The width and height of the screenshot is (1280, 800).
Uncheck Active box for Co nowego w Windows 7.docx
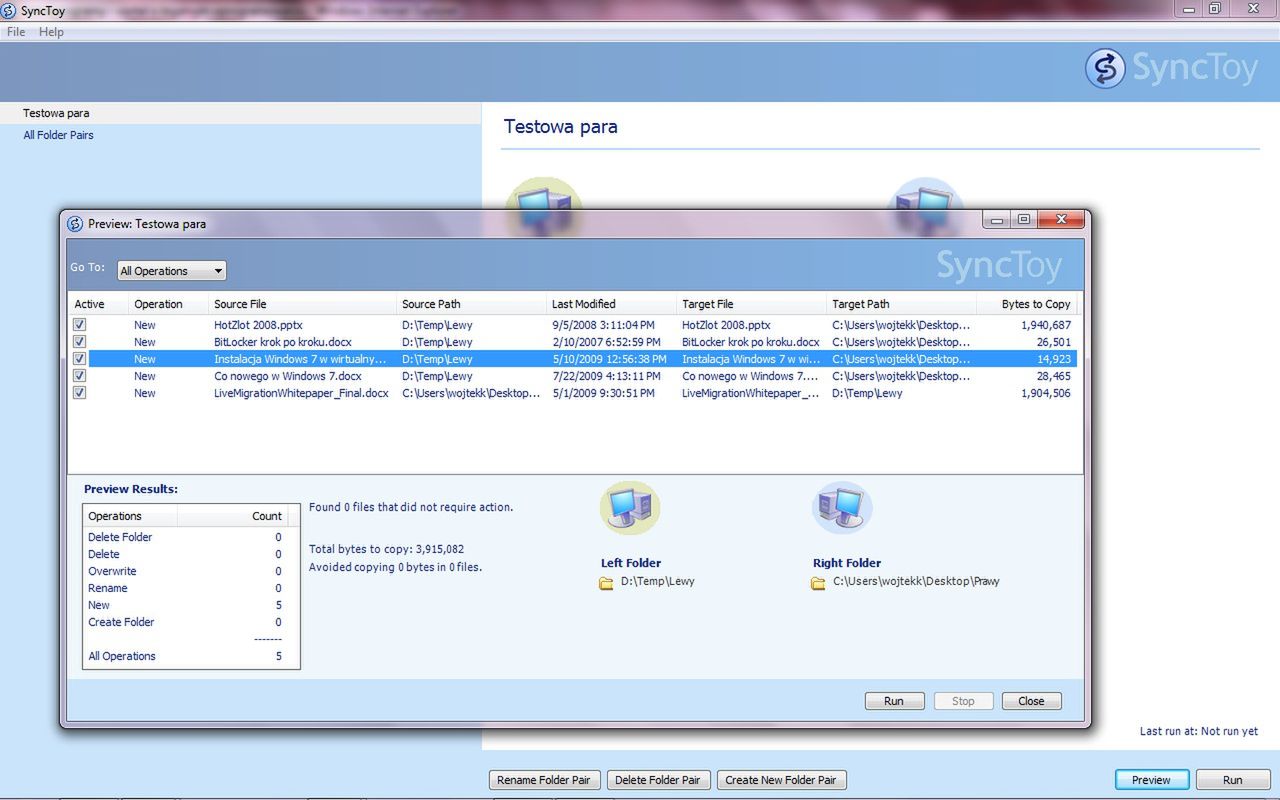click(x=79, y=376)
